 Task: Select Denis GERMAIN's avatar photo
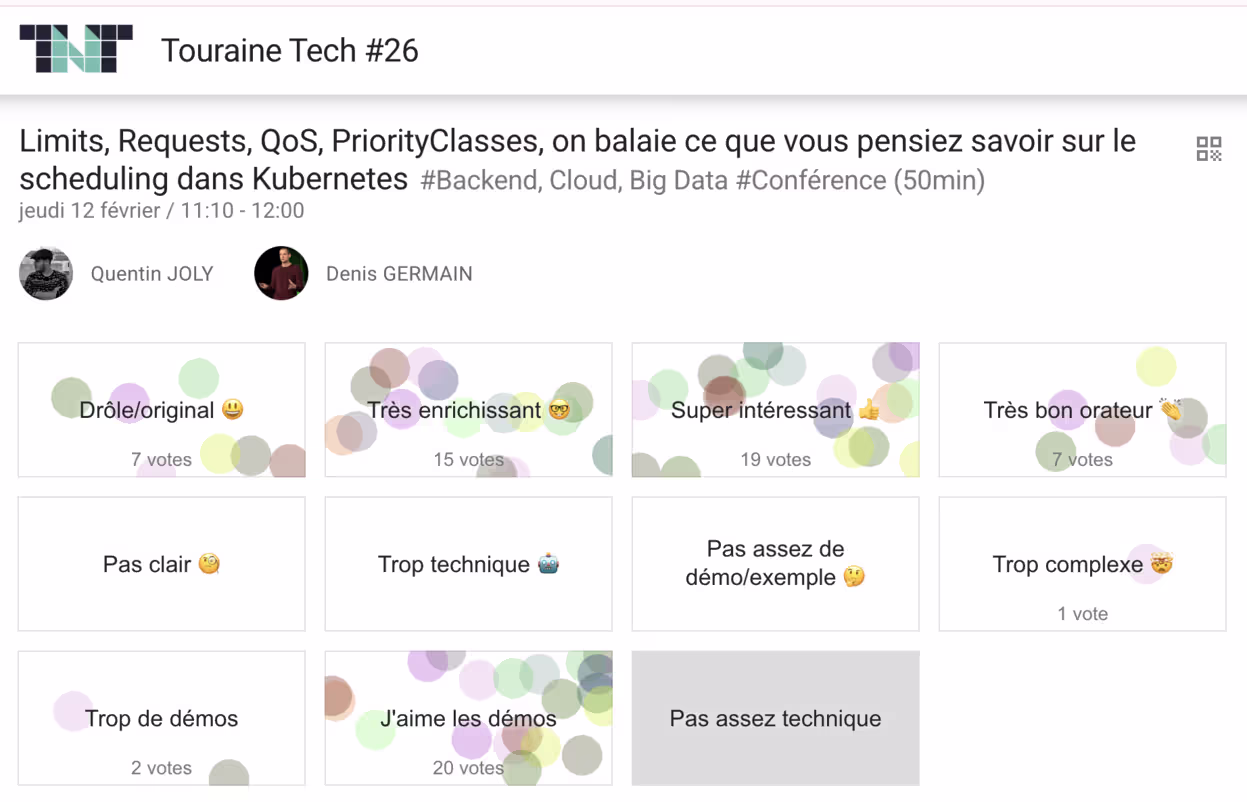pos(281,272)
